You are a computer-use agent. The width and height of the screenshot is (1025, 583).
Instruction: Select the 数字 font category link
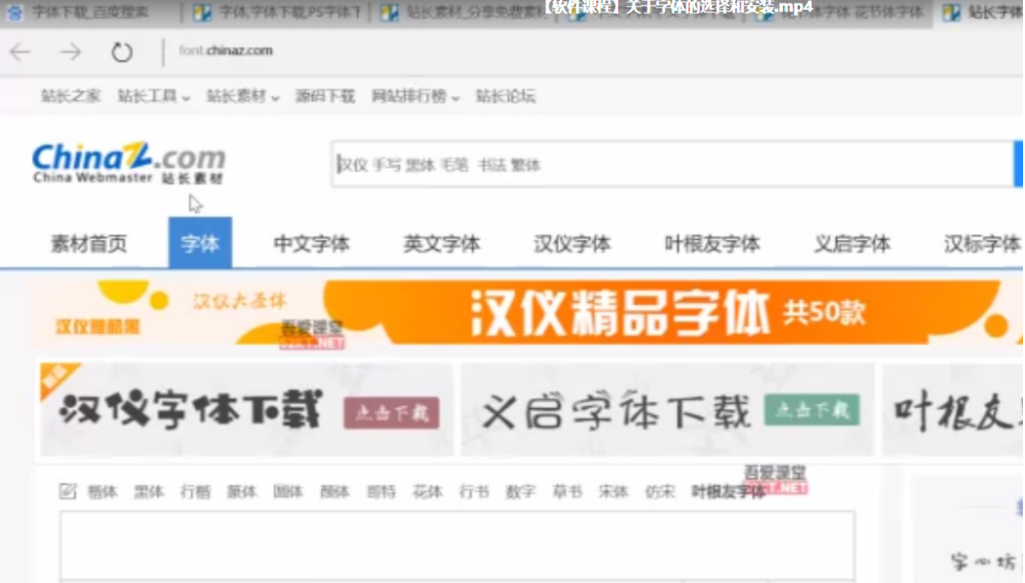(x=521, y=491)
